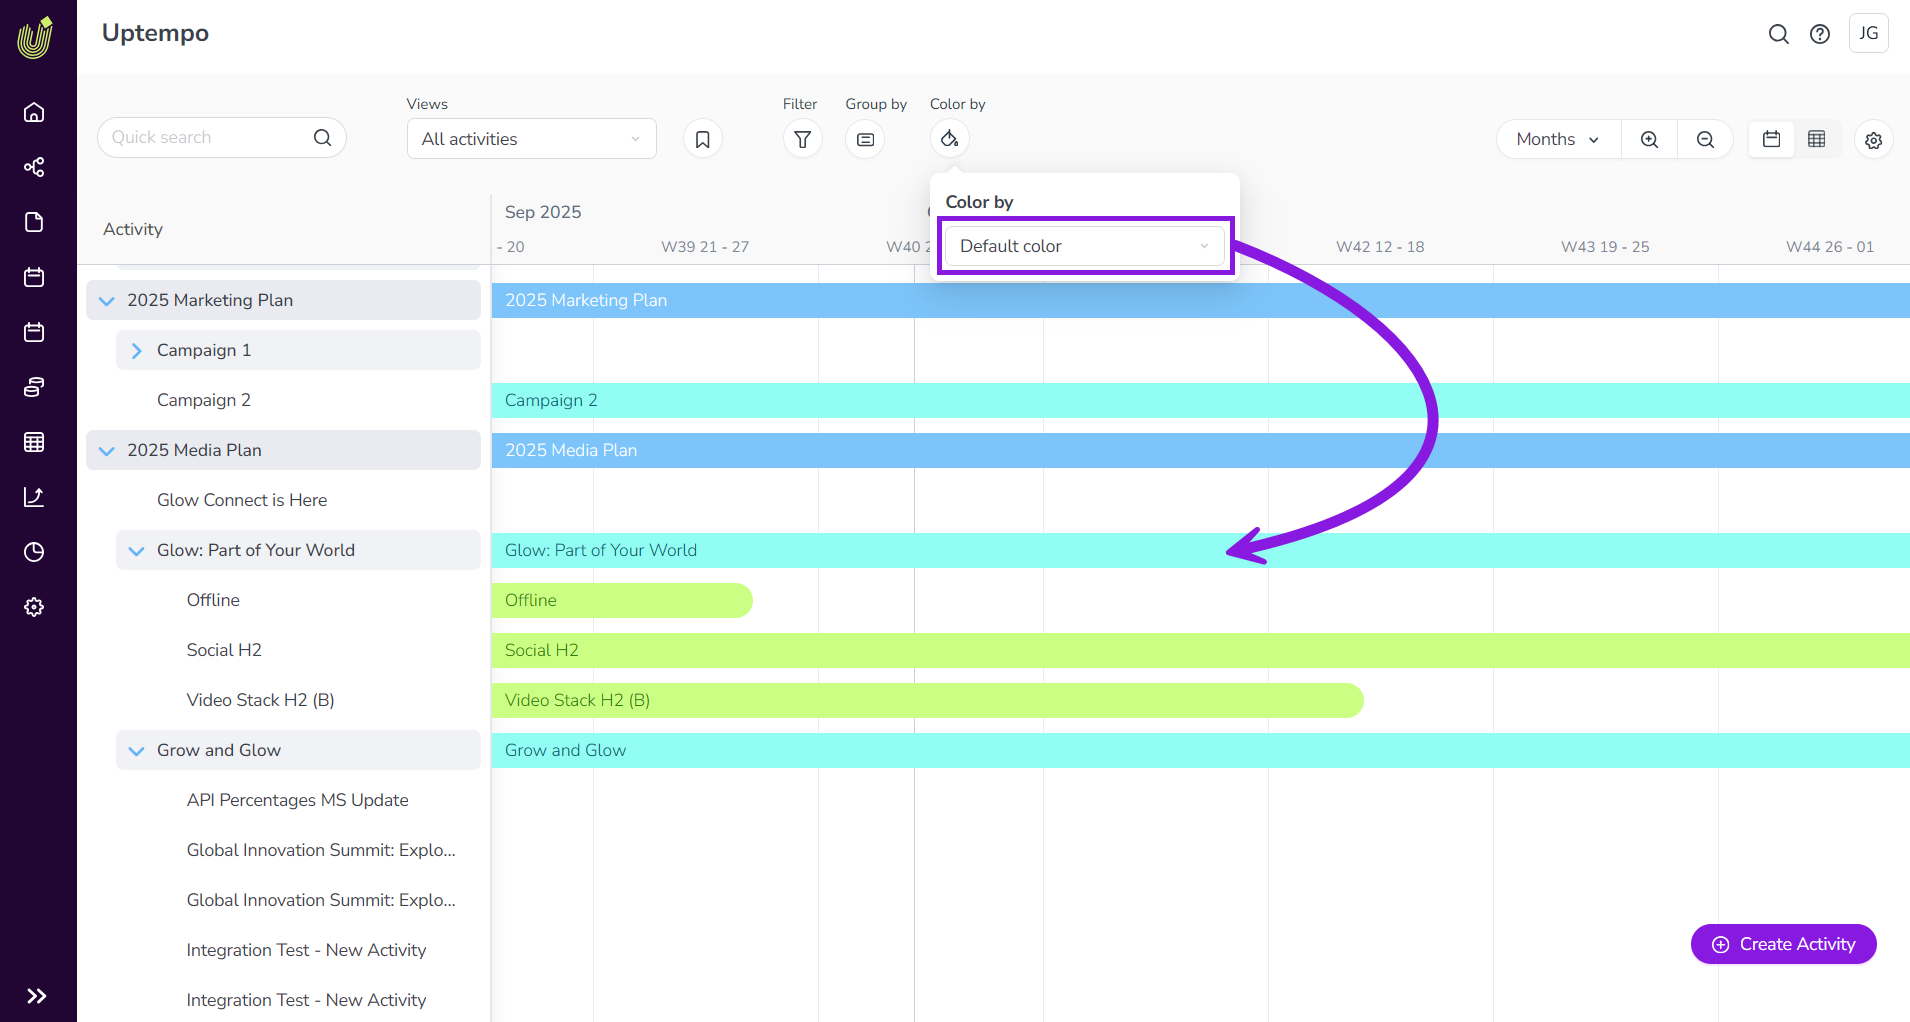Switch to calendar view toggle
Image resolution: width=1910 pixels, height=1022 pixels.
1771,139
